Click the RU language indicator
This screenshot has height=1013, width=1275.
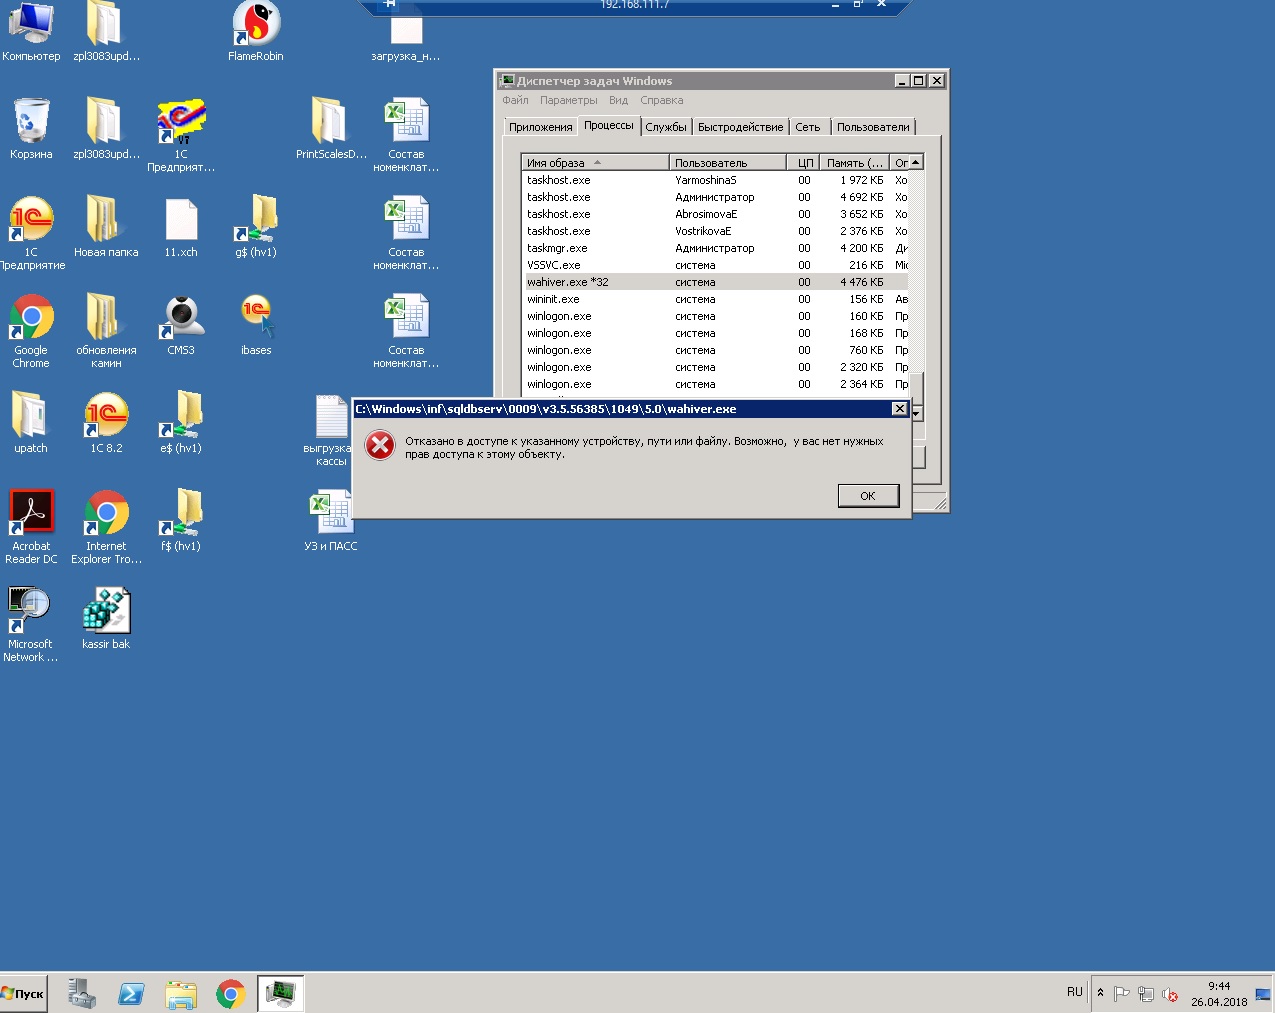tap(1075, 992)
